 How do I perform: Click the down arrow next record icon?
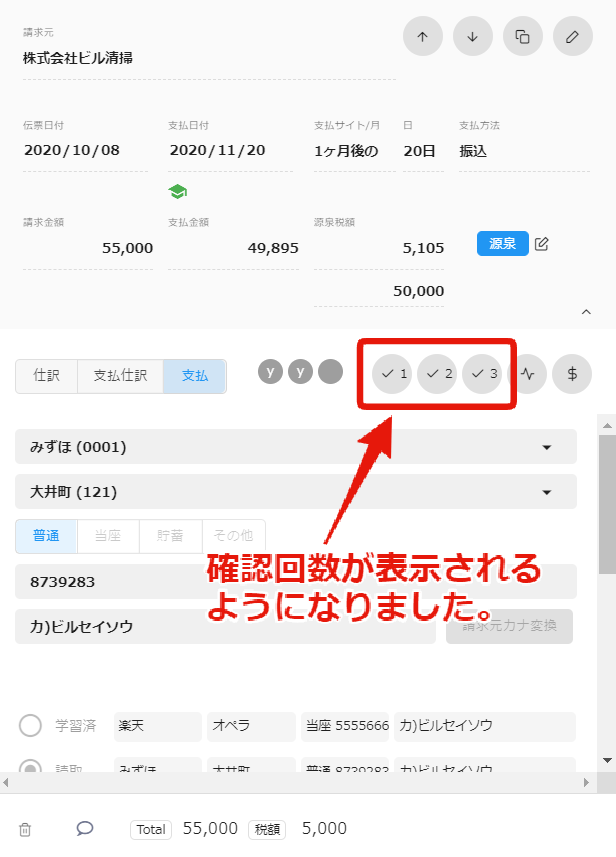[473, 36]
